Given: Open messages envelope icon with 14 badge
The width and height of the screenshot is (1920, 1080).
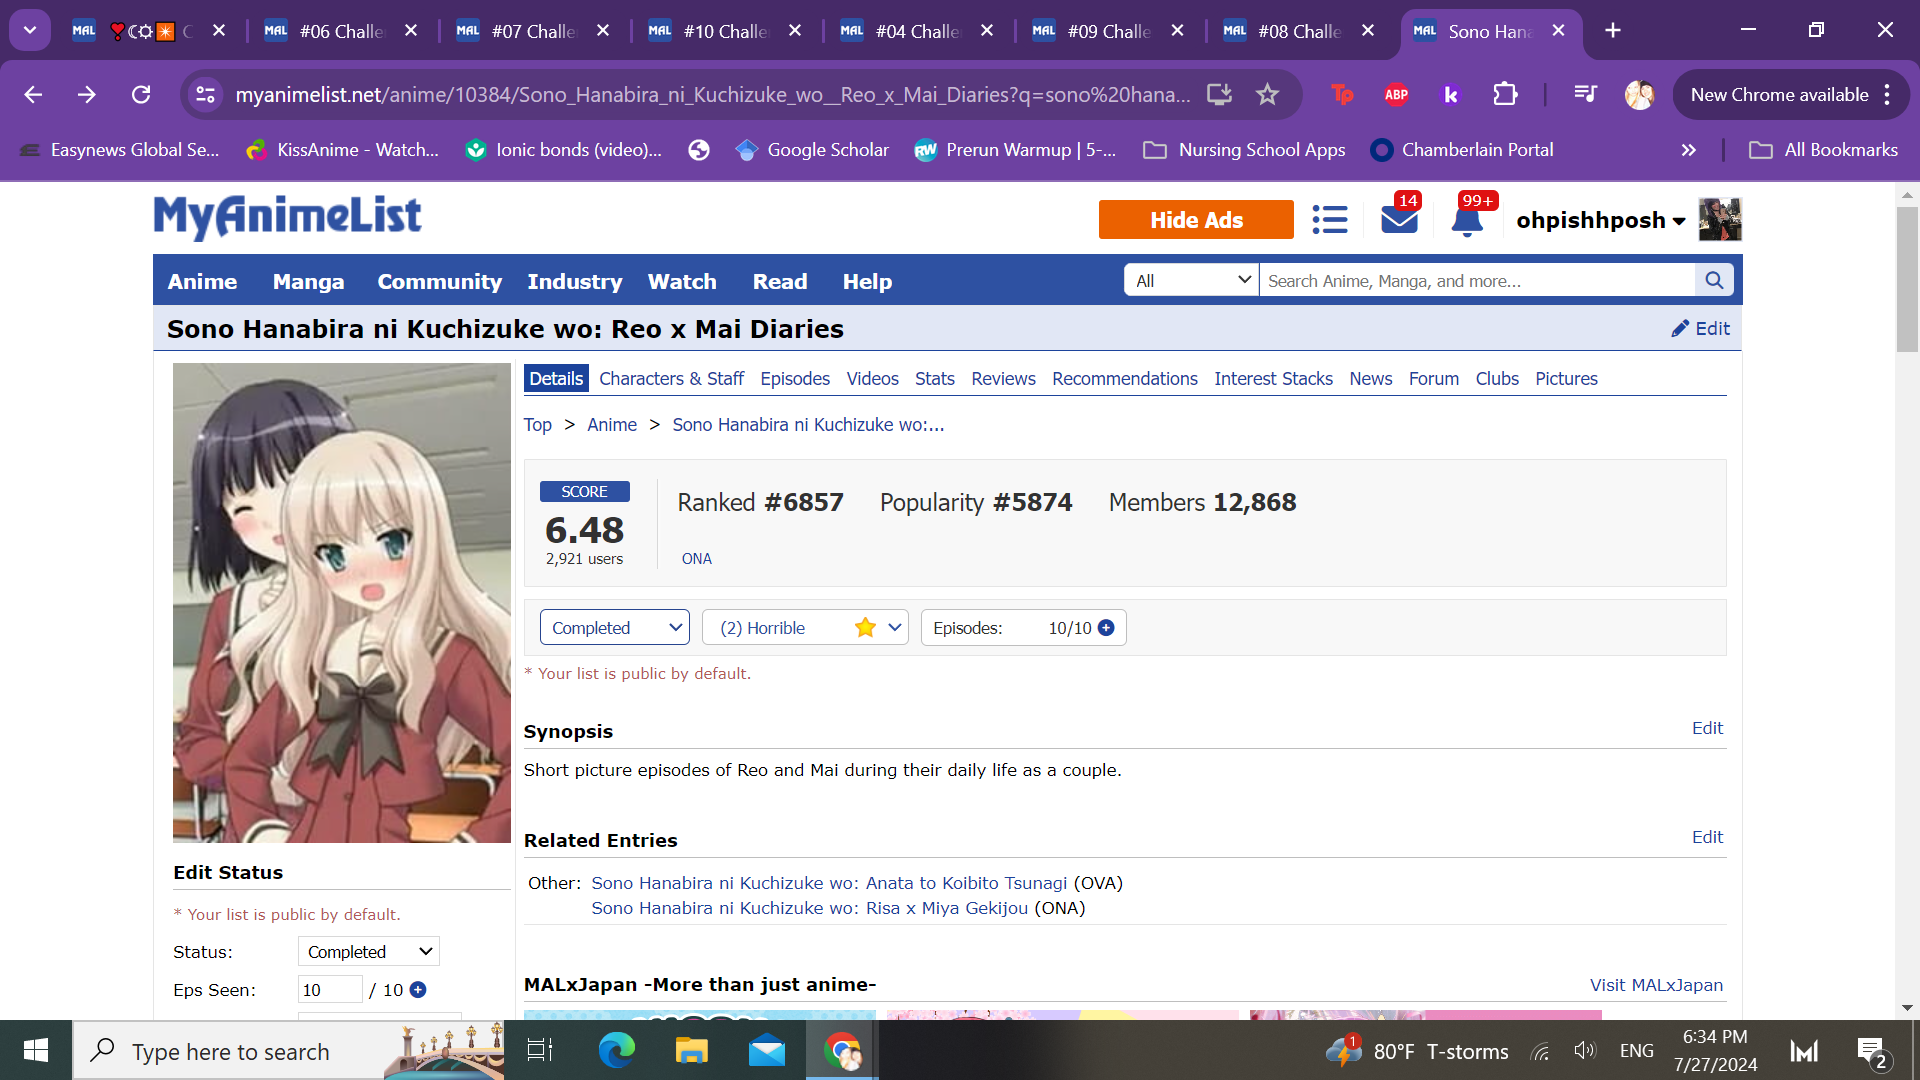Looking at the screenshot, I should pos(1399,219).
